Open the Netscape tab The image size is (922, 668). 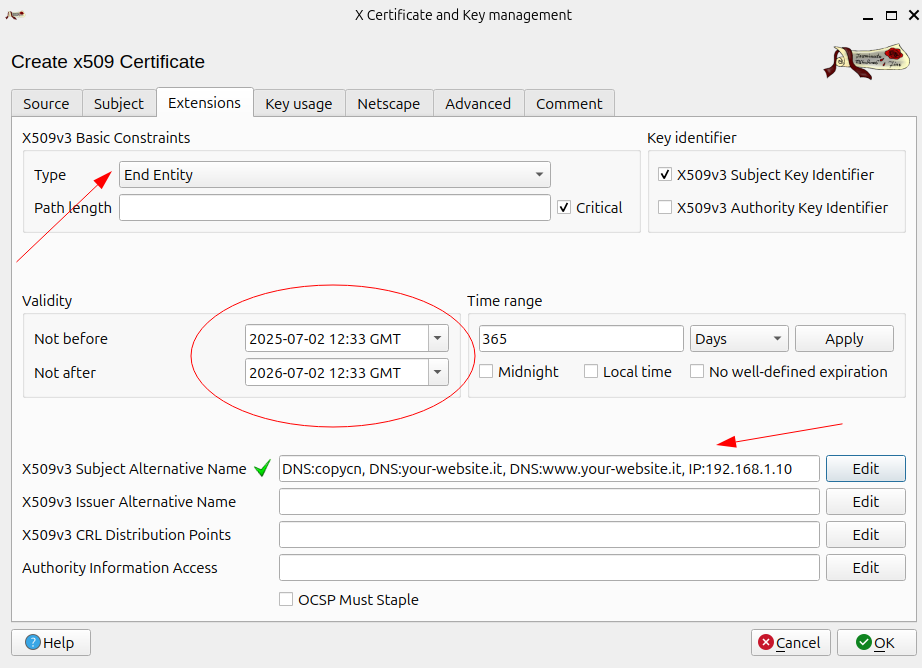point(389,103)
